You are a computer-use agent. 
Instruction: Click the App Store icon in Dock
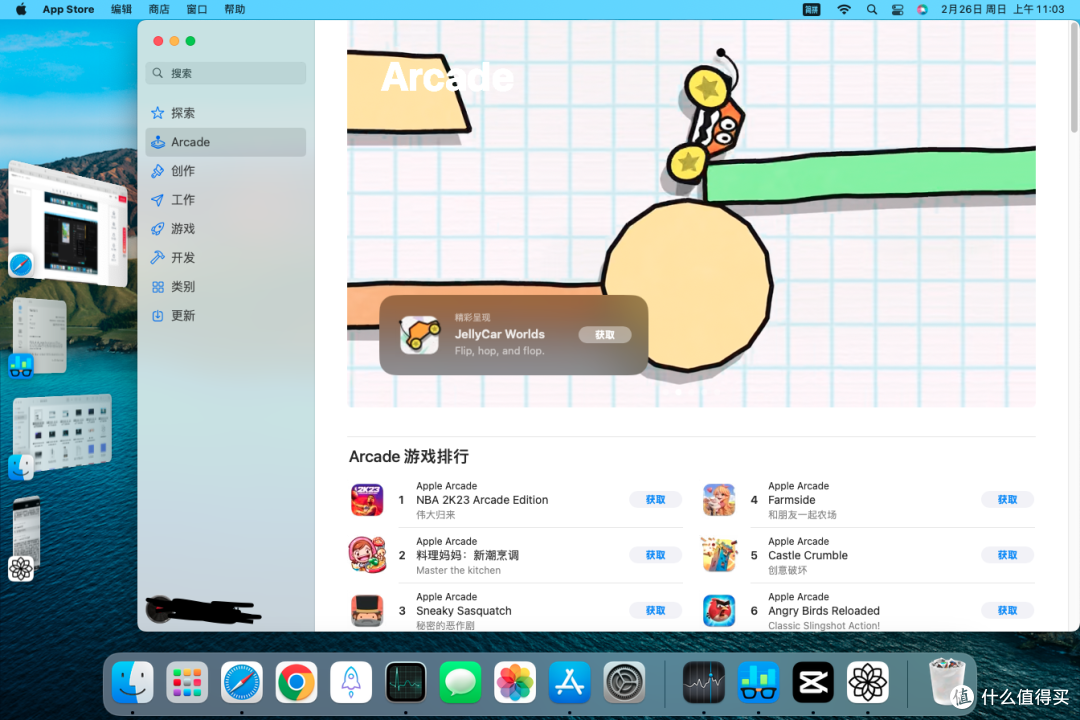[570, 682]
